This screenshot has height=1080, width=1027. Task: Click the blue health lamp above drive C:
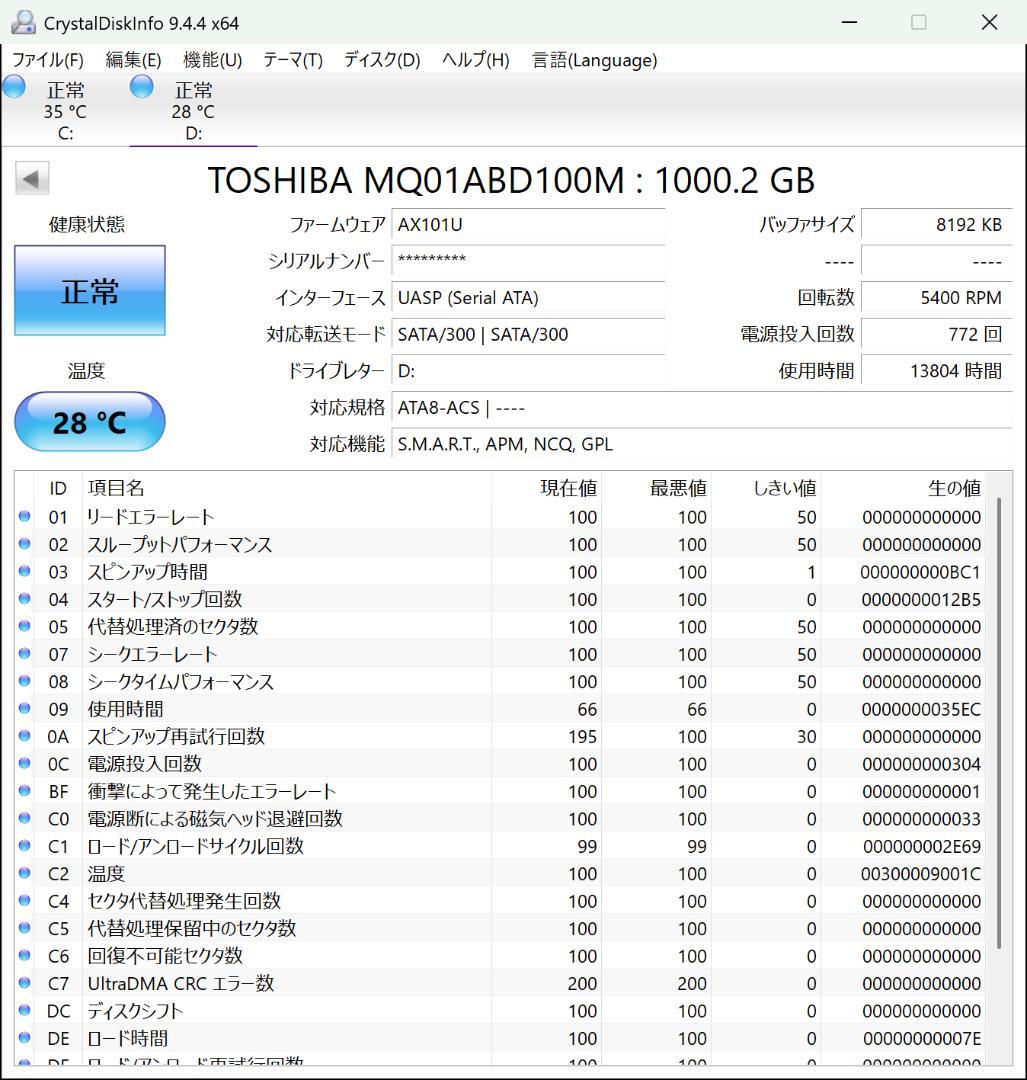(14, 87)
